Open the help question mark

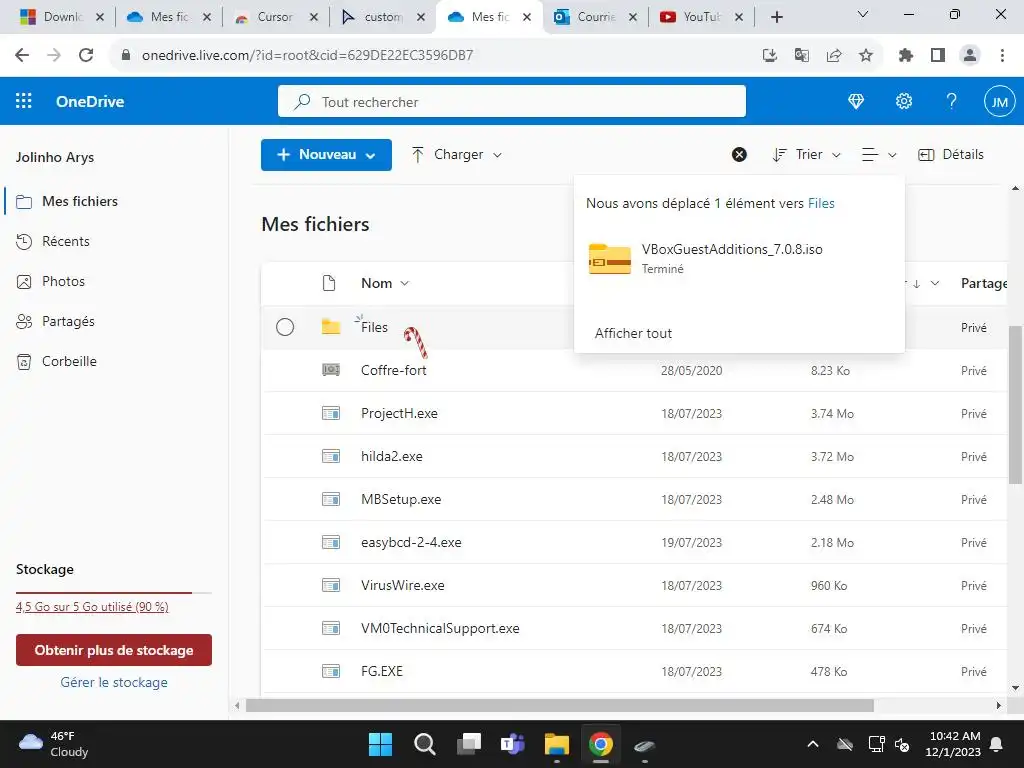[x=952, y=101]
